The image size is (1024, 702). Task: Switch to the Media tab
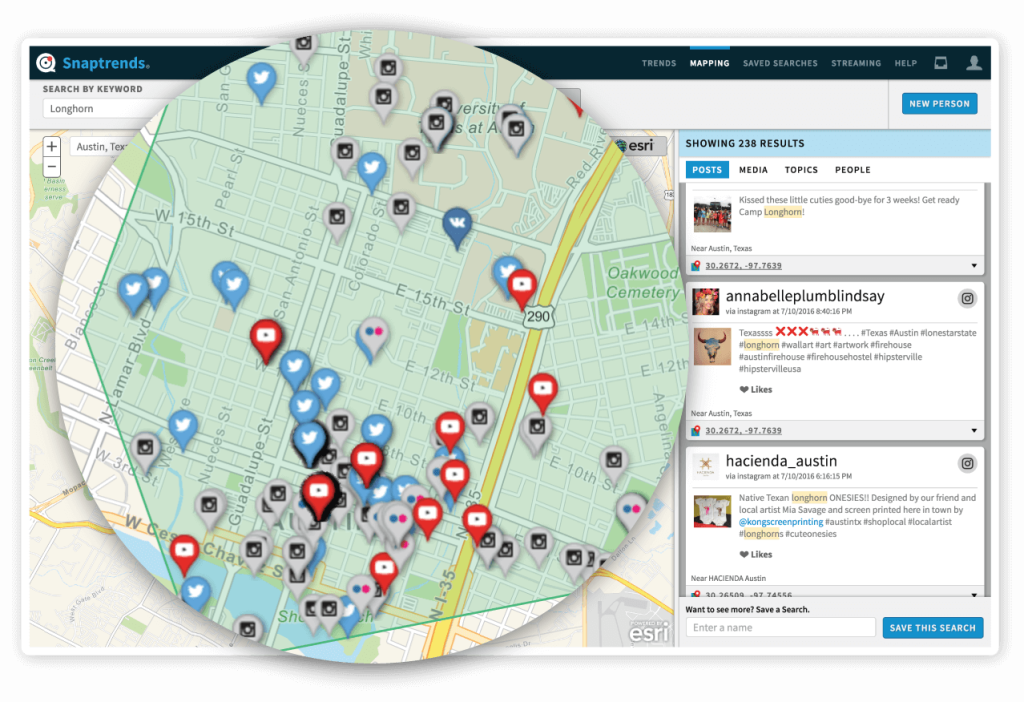(753, 170)
